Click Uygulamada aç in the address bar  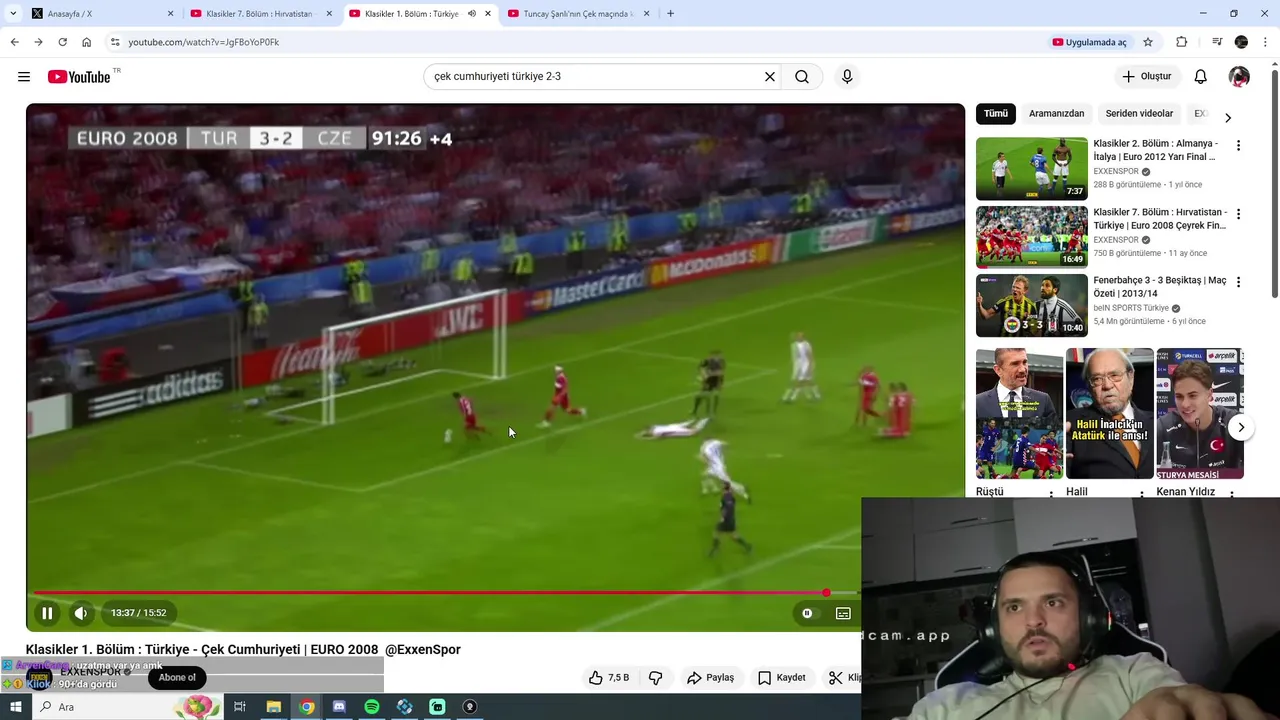point(1089,42)
